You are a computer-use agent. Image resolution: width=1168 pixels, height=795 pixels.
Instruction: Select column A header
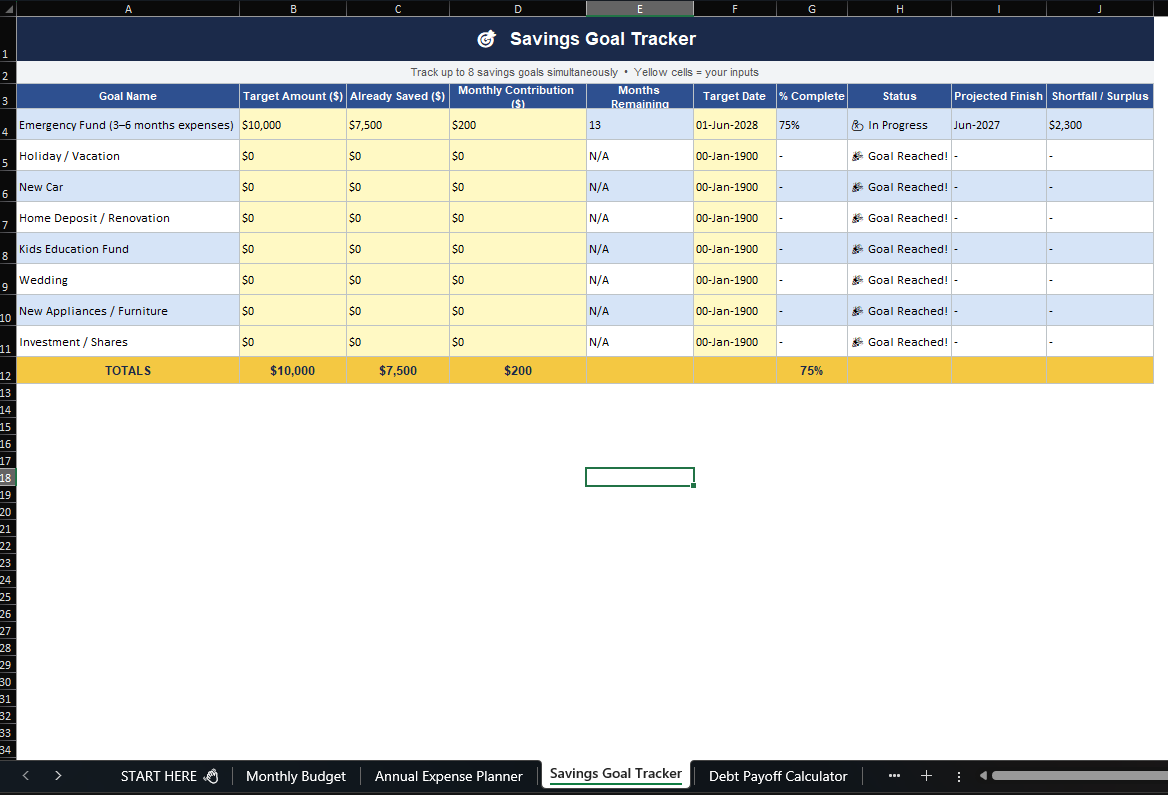tap(128, 8)
